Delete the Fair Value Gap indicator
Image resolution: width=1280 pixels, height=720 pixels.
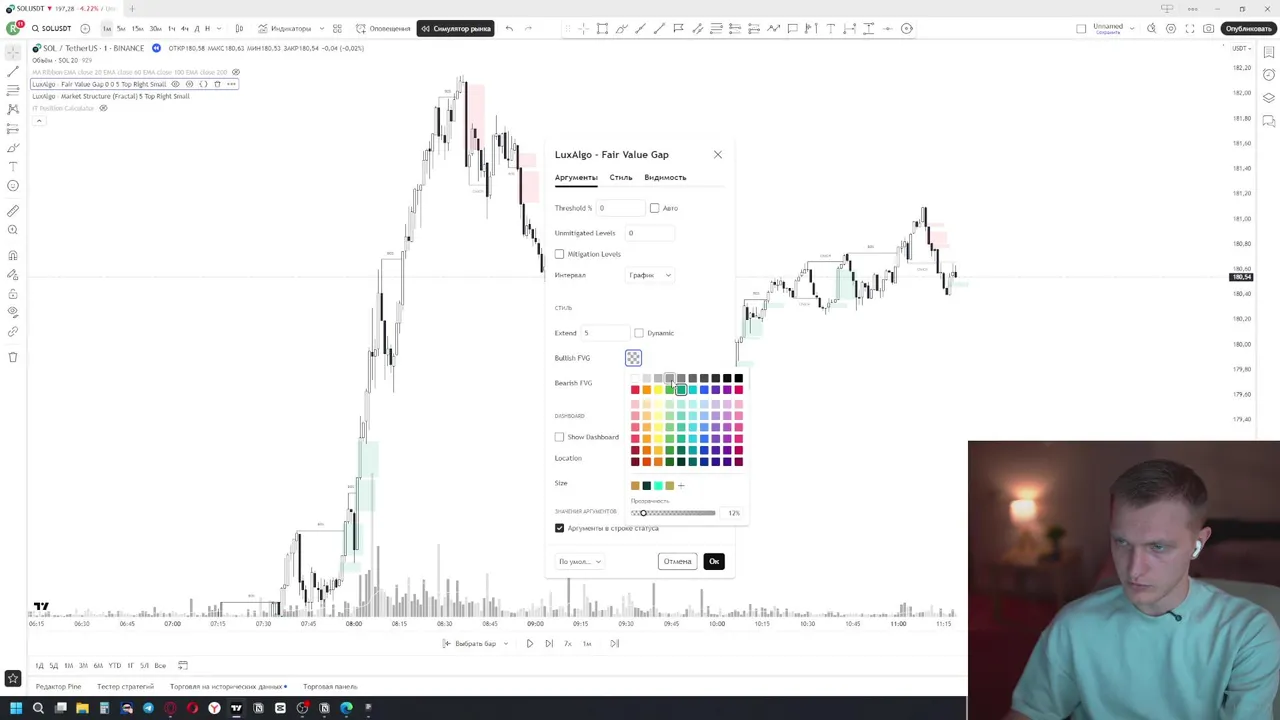[217, 84]
